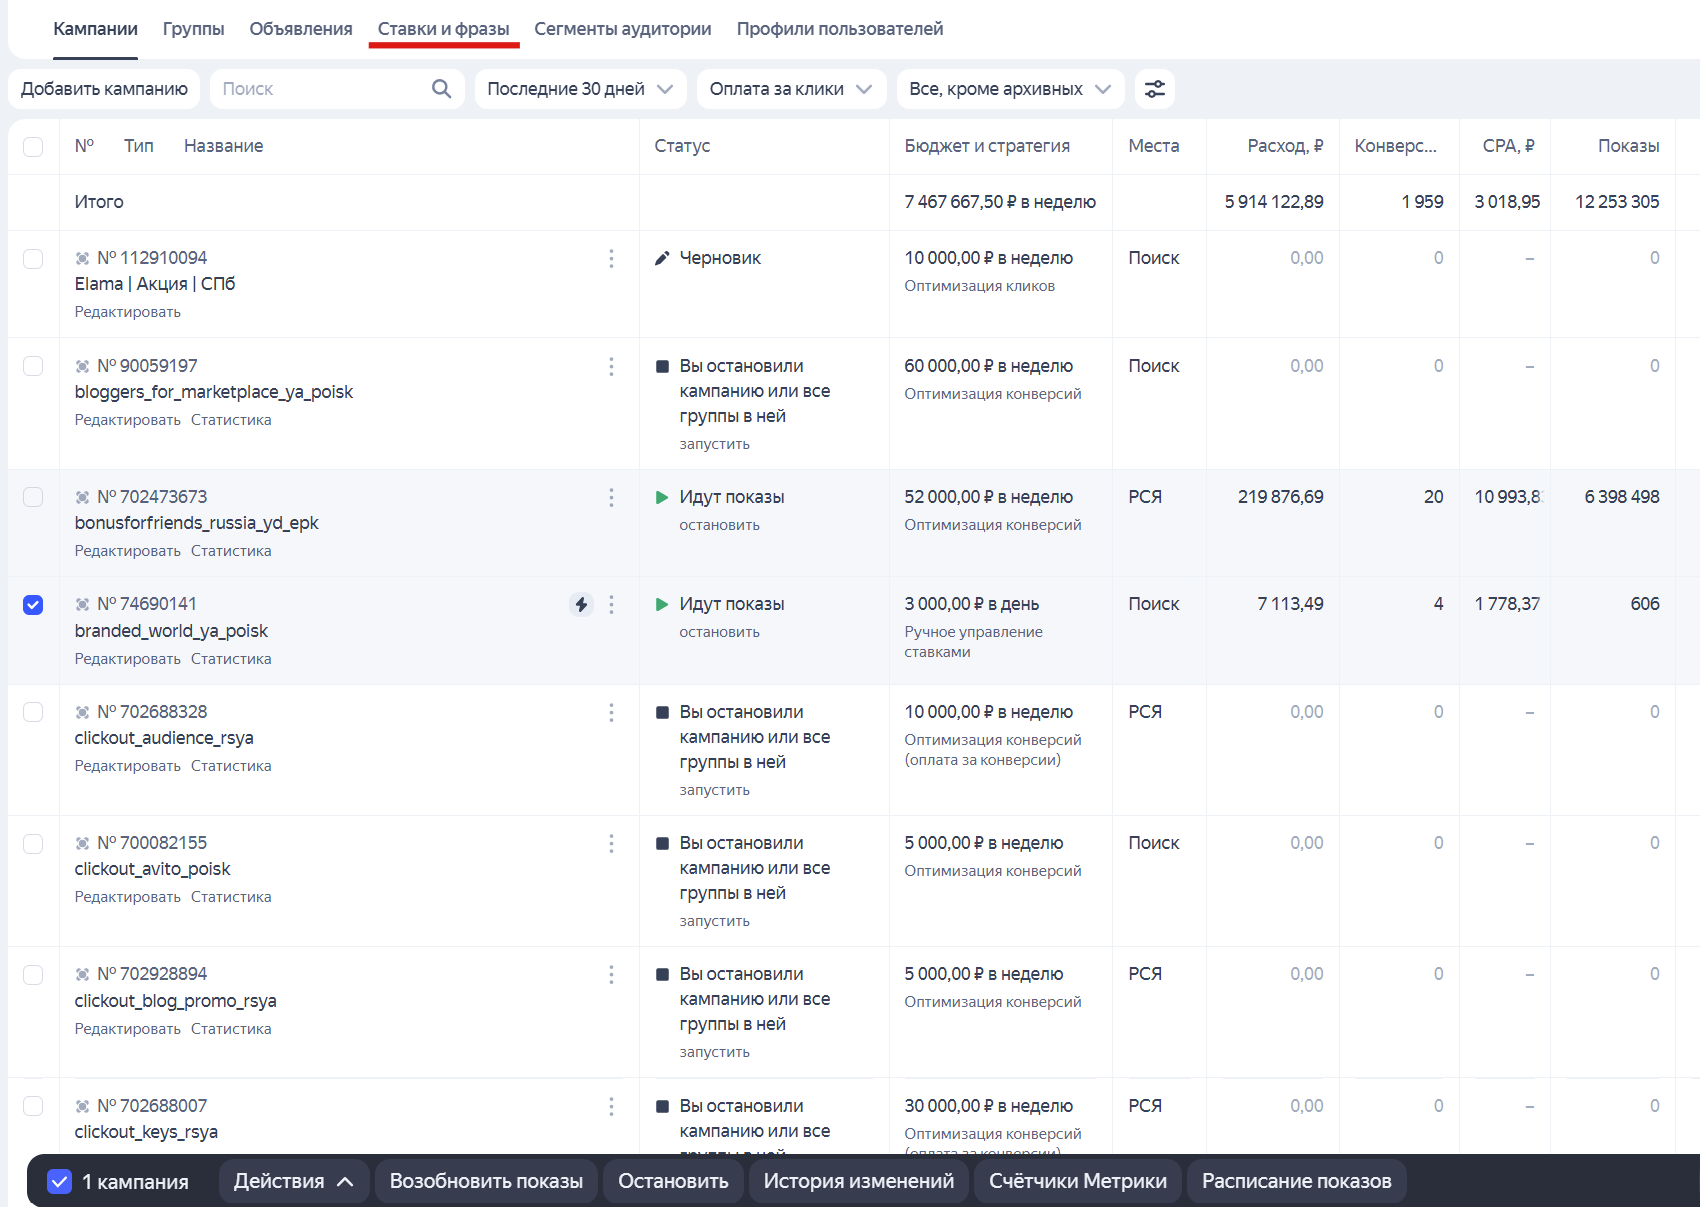Screen dimensions: 1700x1207
Task: Click Статистика link under clickout_audience_rsya
Action: point(231,766)
